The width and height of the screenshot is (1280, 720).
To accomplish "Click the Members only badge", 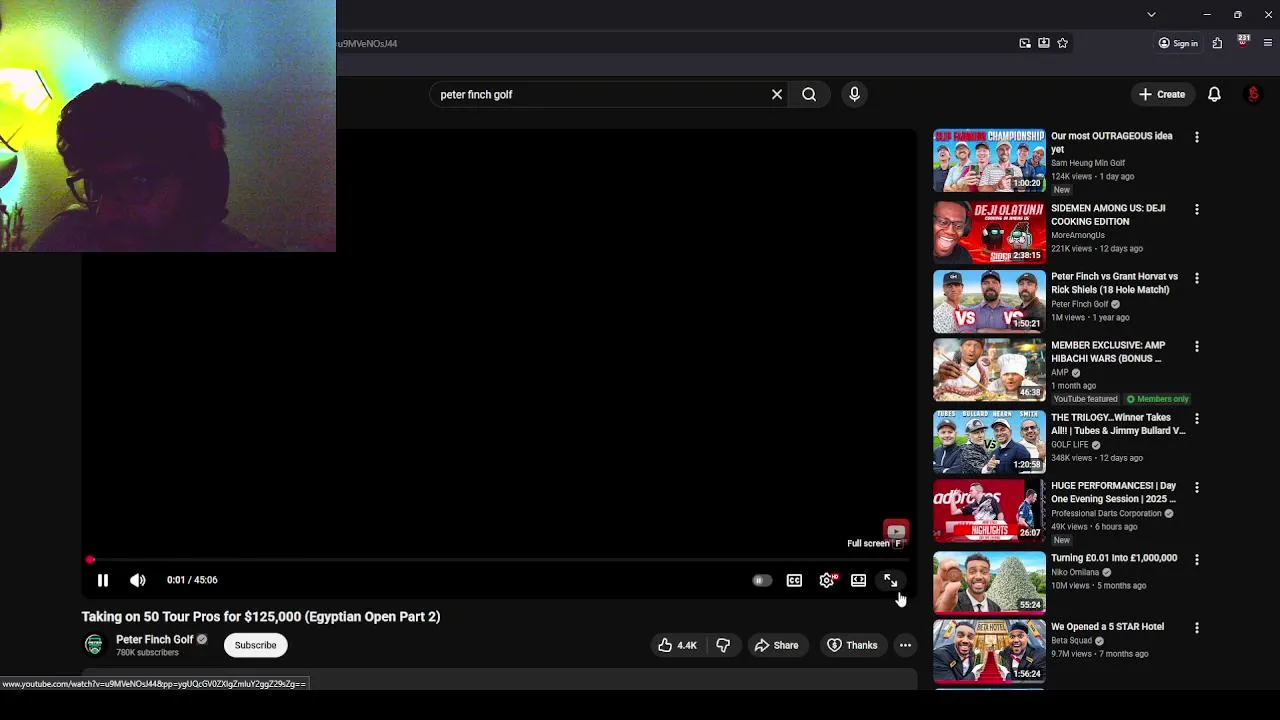I will (x=1158, y=399).
